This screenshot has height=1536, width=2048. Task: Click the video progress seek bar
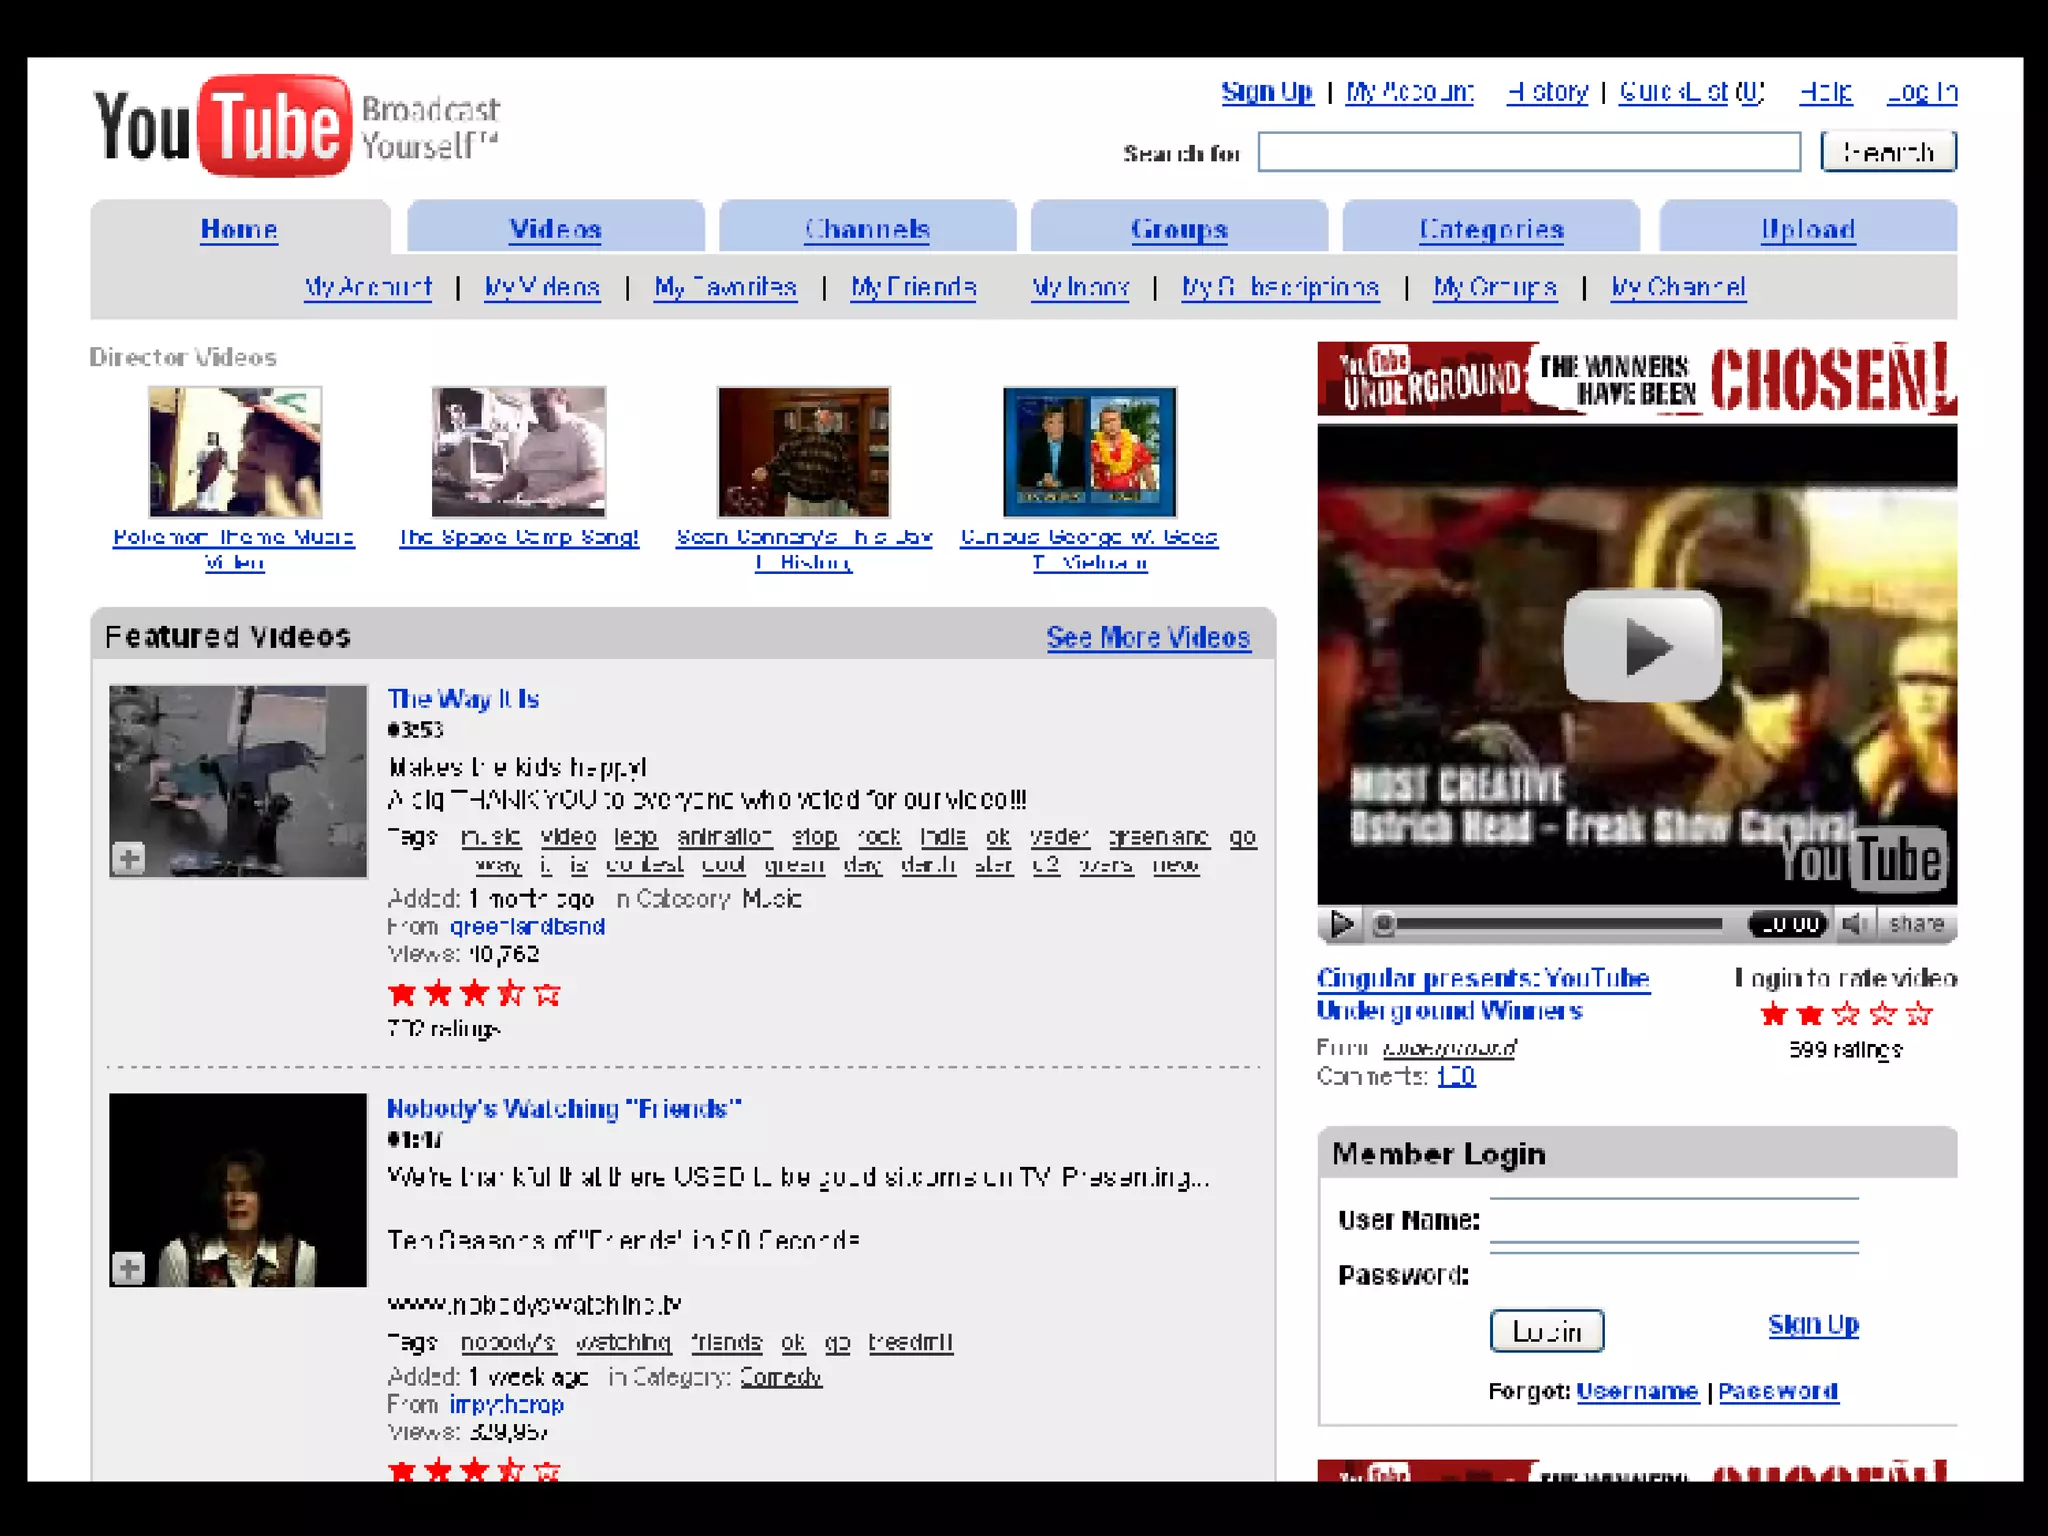point(1558,924)
